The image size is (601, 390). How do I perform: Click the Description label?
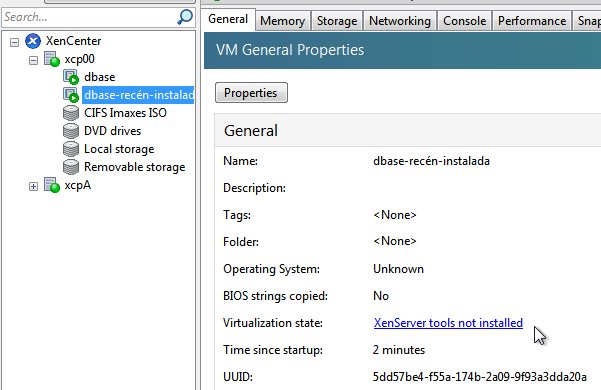pos(255,188)
